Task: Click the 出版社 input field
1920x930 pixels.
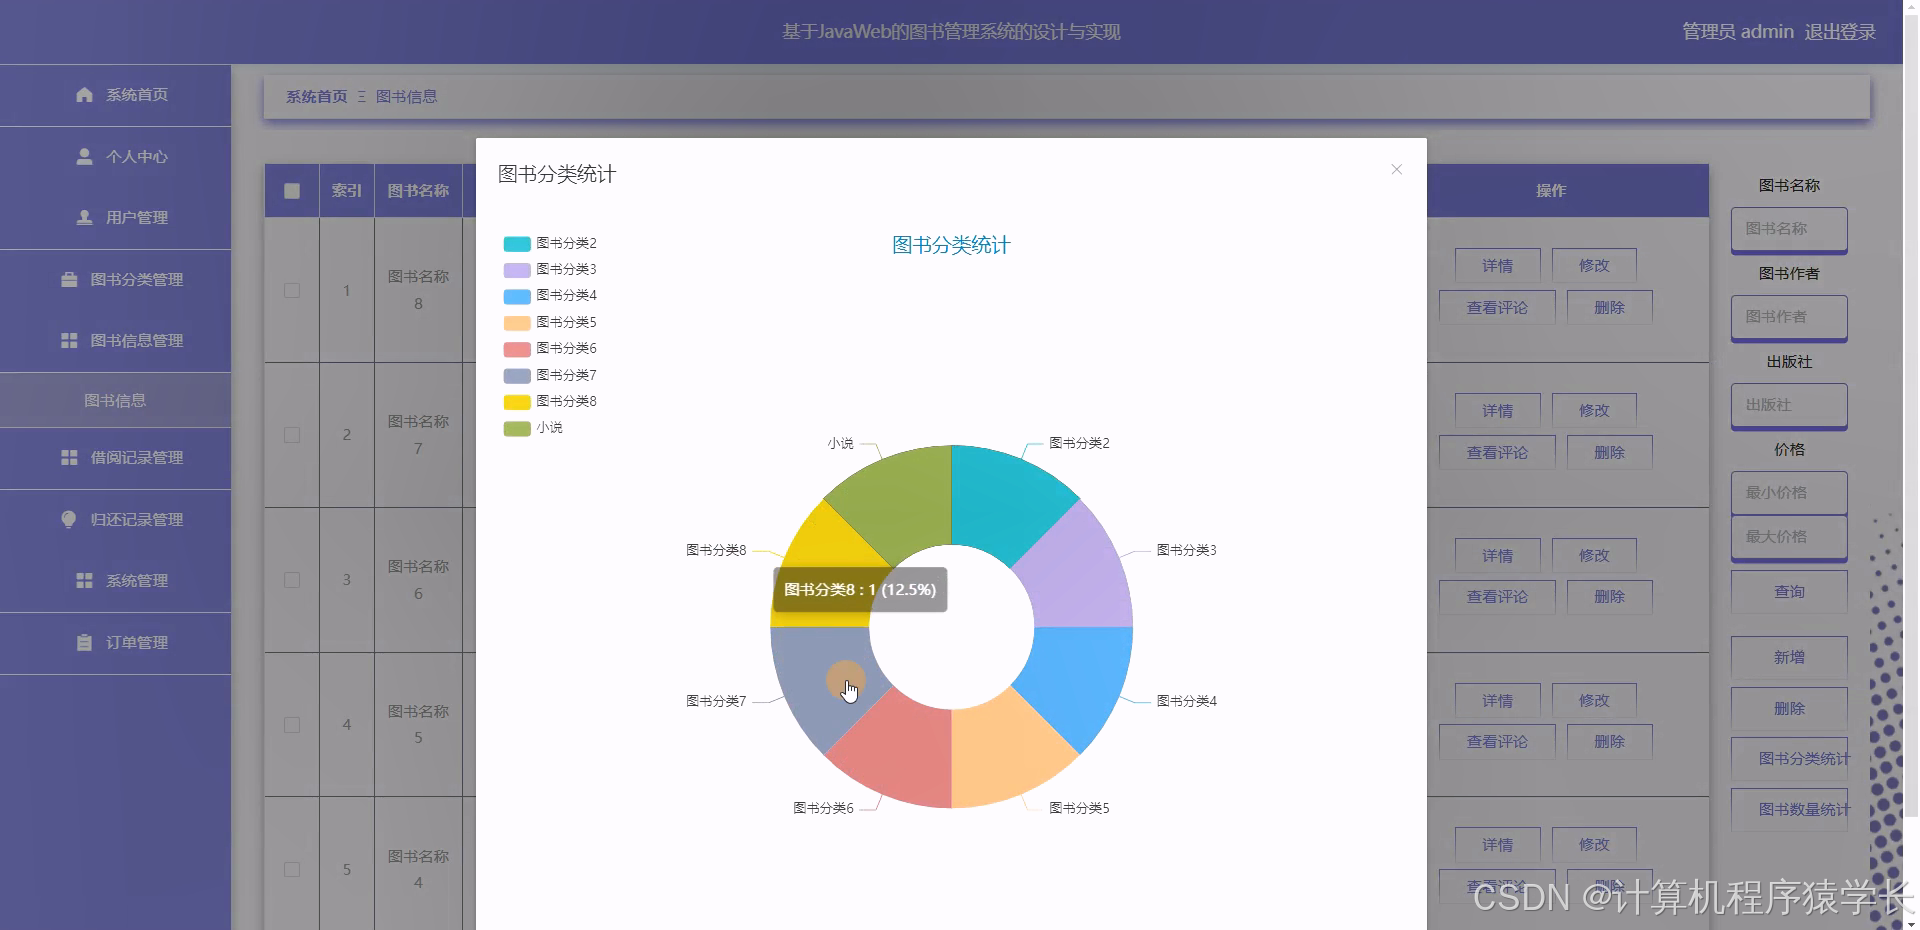Action: (1788, 406)
